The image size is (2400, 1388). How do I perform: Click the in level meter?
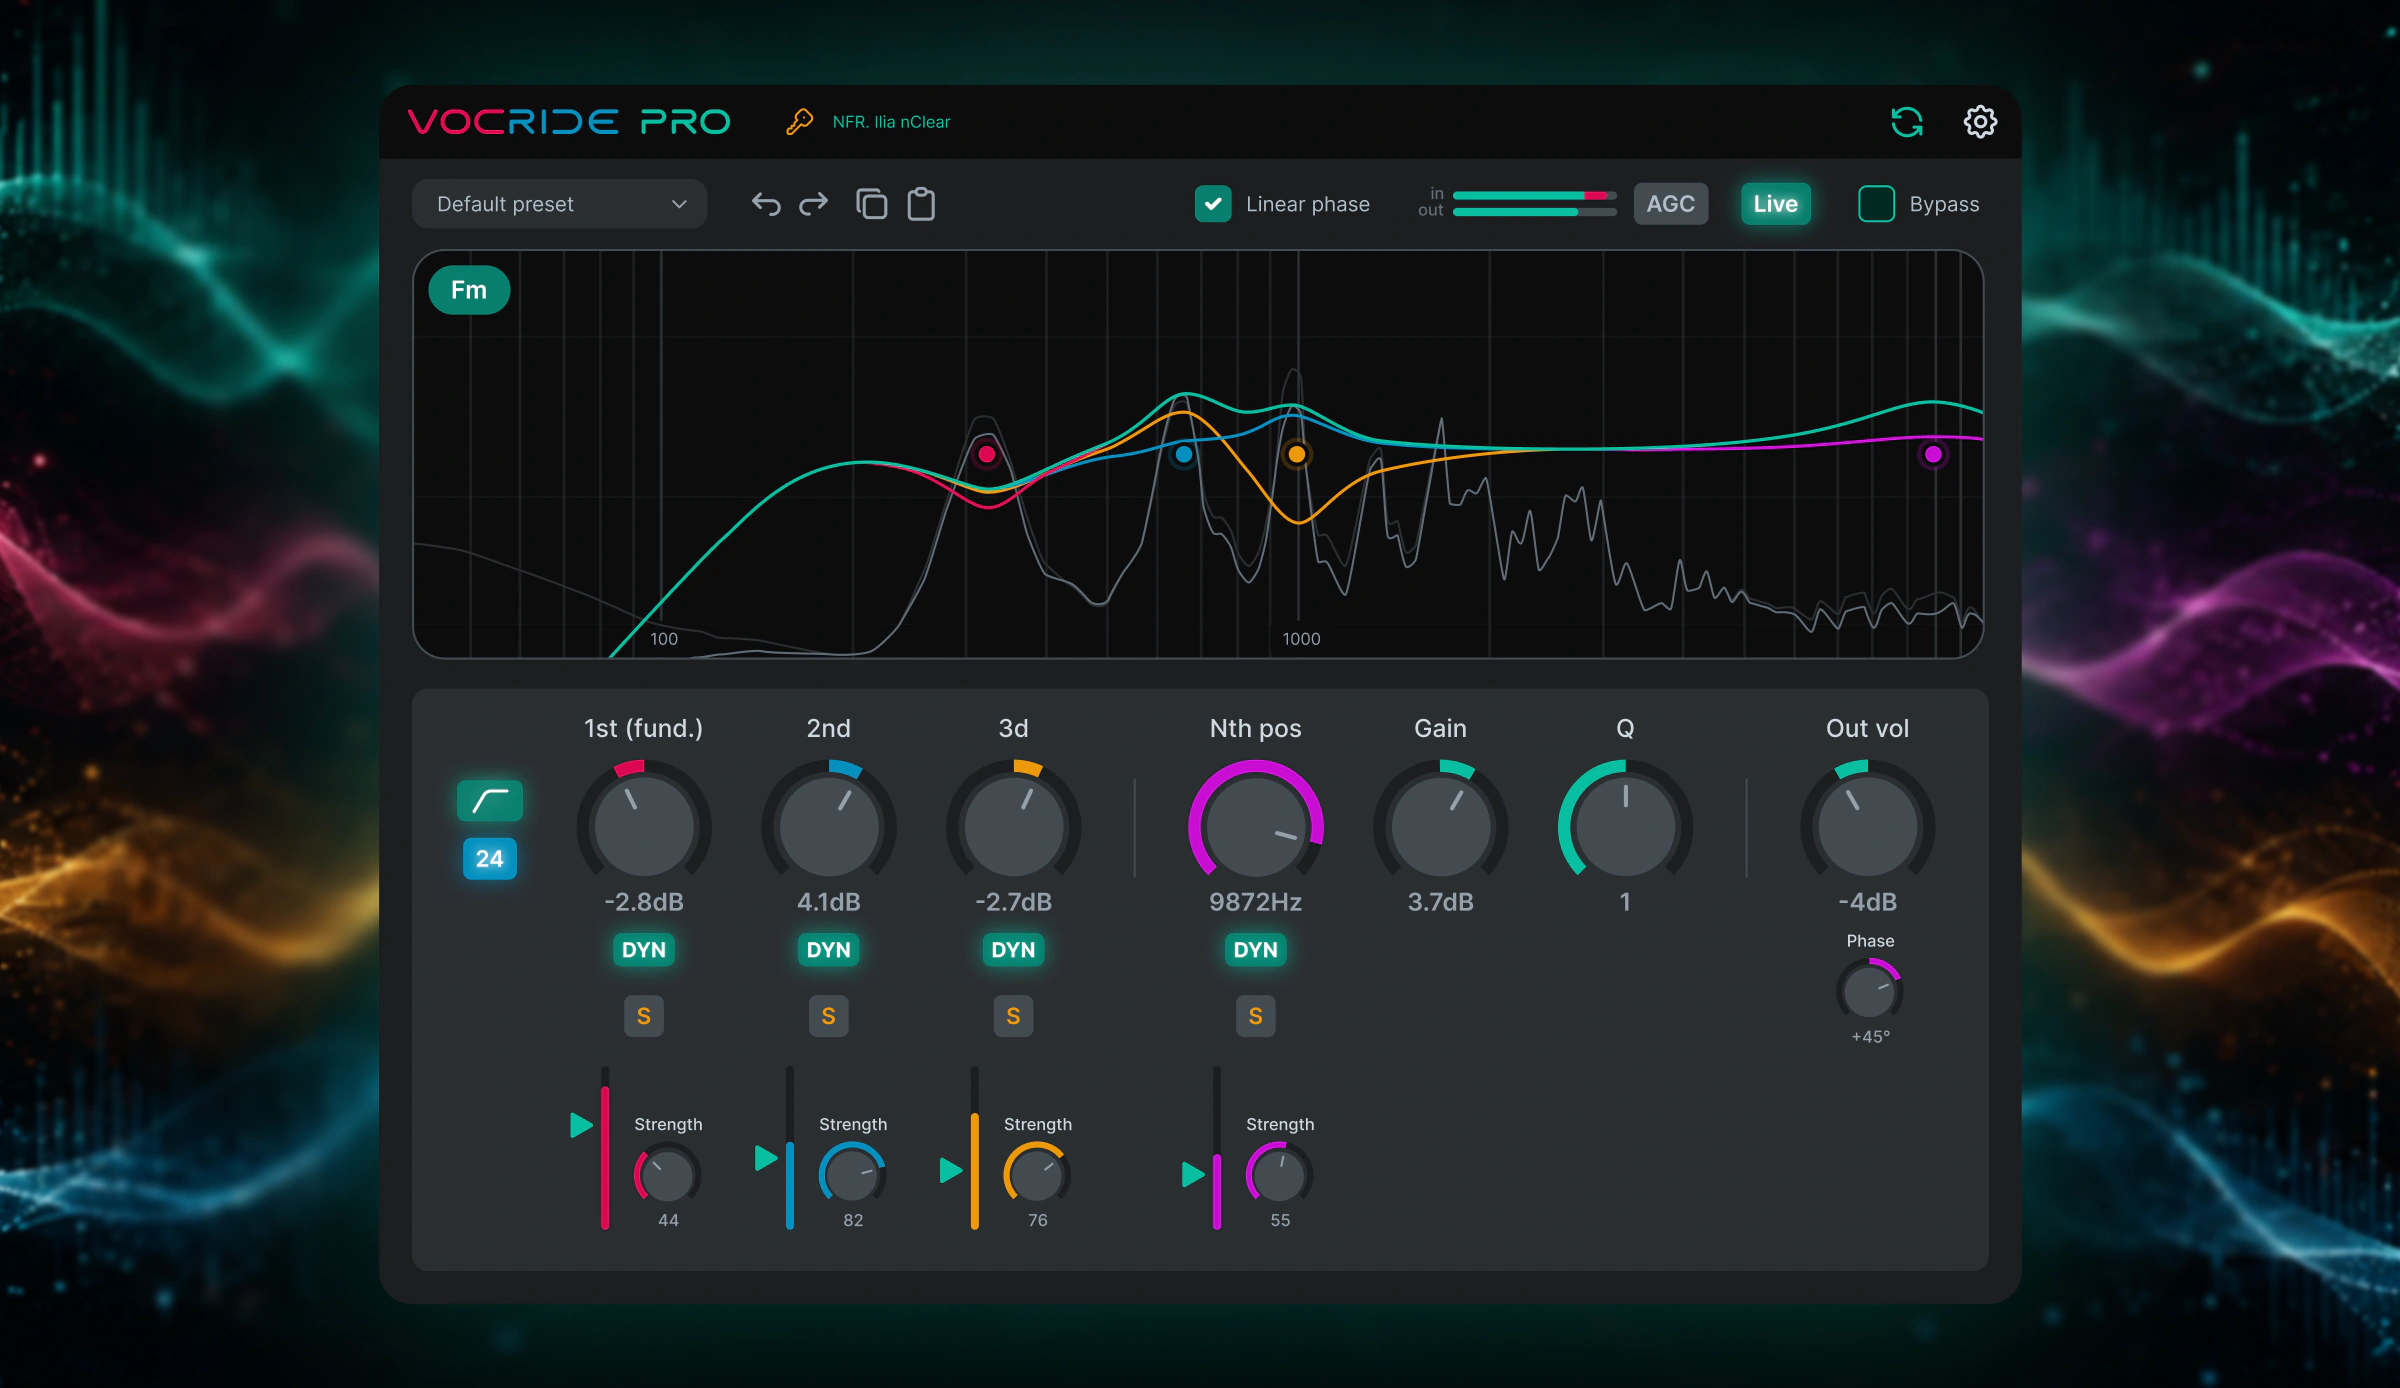click(1534, 195)
